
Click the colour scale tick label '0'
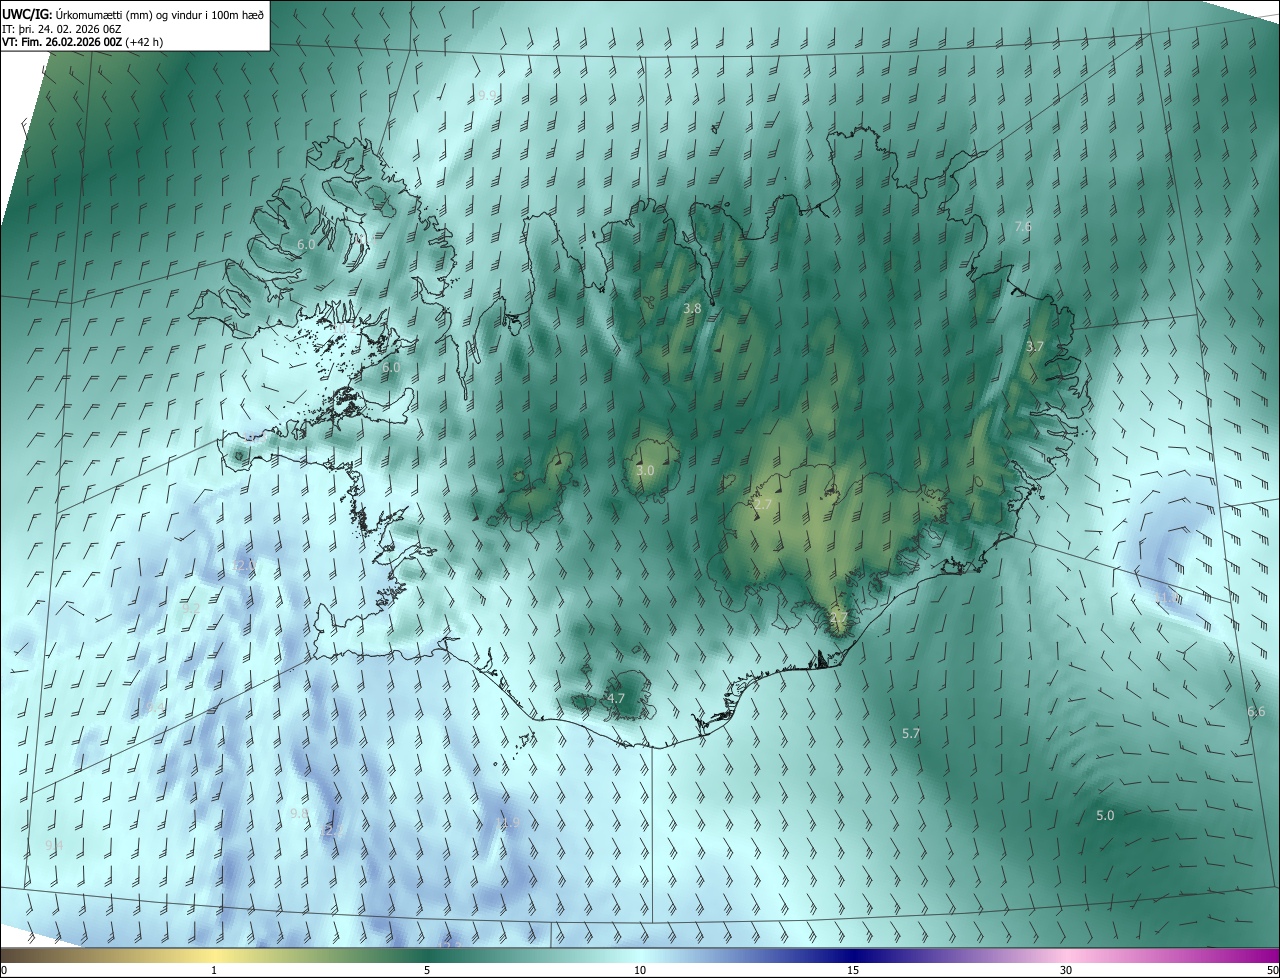click(4, 970)
